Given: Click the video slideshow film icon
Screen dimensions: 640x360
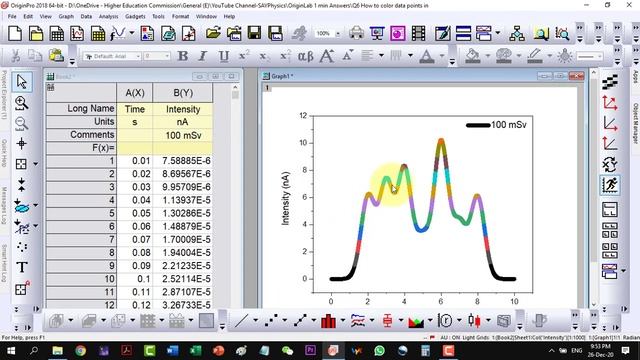Looking at the screenshot, I should pyautogui.click(x=418, y=33).
